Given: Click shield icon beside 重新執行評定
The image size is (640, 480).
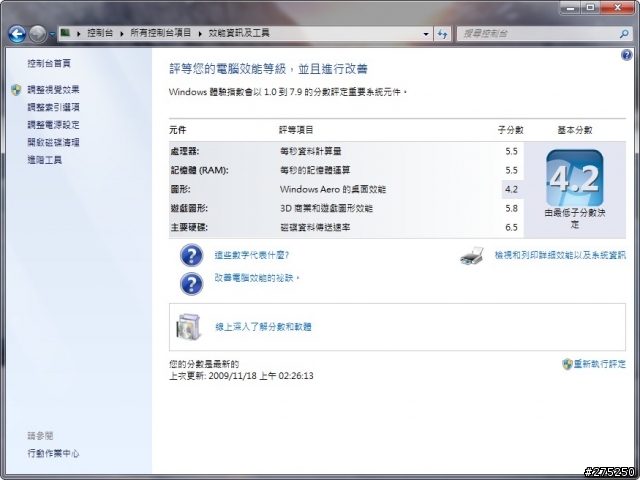Looking at the screenshot, I should click(x=567, y=364).
